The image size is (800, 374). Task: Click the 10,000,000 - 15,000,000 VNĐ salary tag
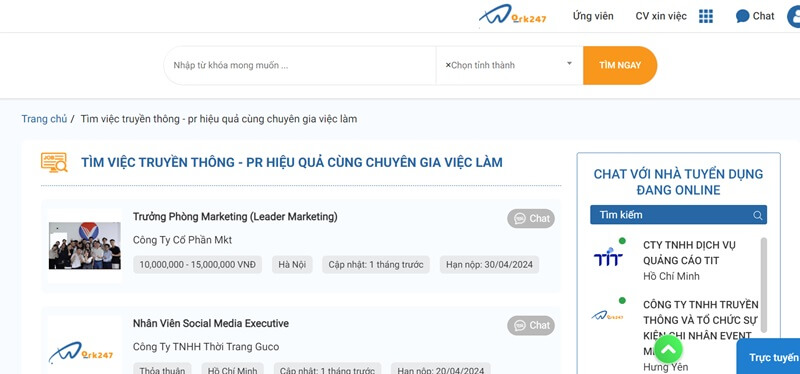197,265
